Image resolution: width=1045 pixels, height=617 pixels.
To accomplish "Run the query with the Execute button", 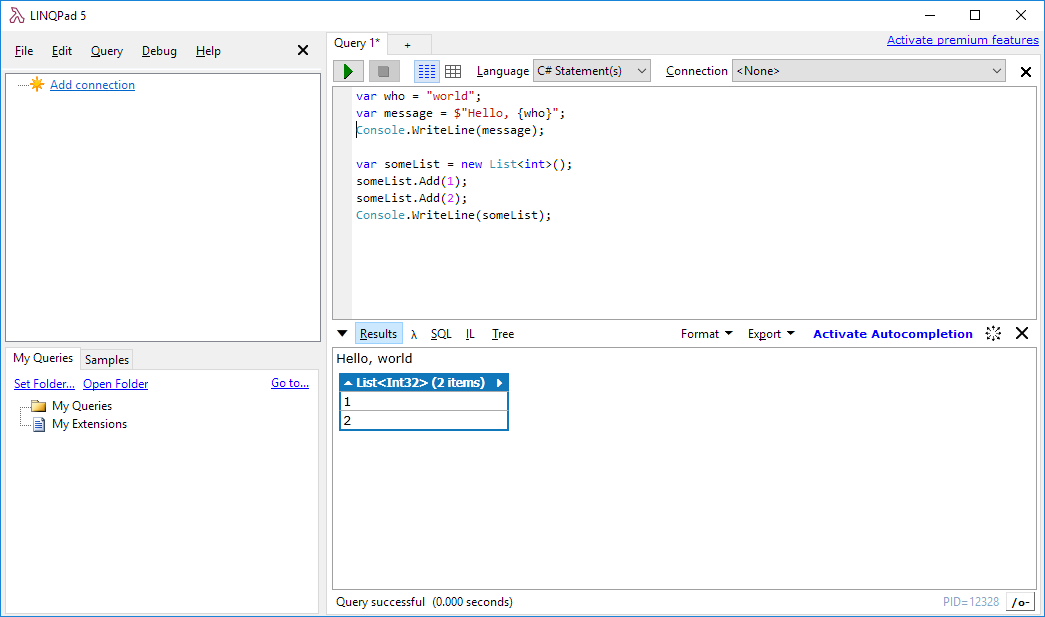I will coord(348,70).
